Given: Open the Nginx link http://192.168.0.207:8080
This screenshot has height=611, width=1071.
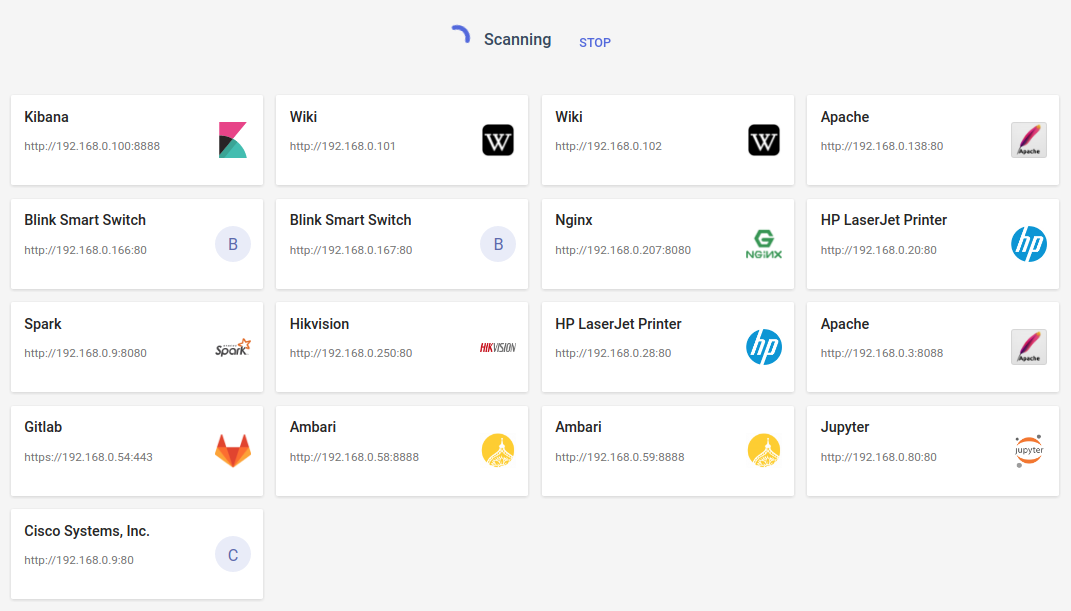Looking at the screenshot, I should click(623, 250).
